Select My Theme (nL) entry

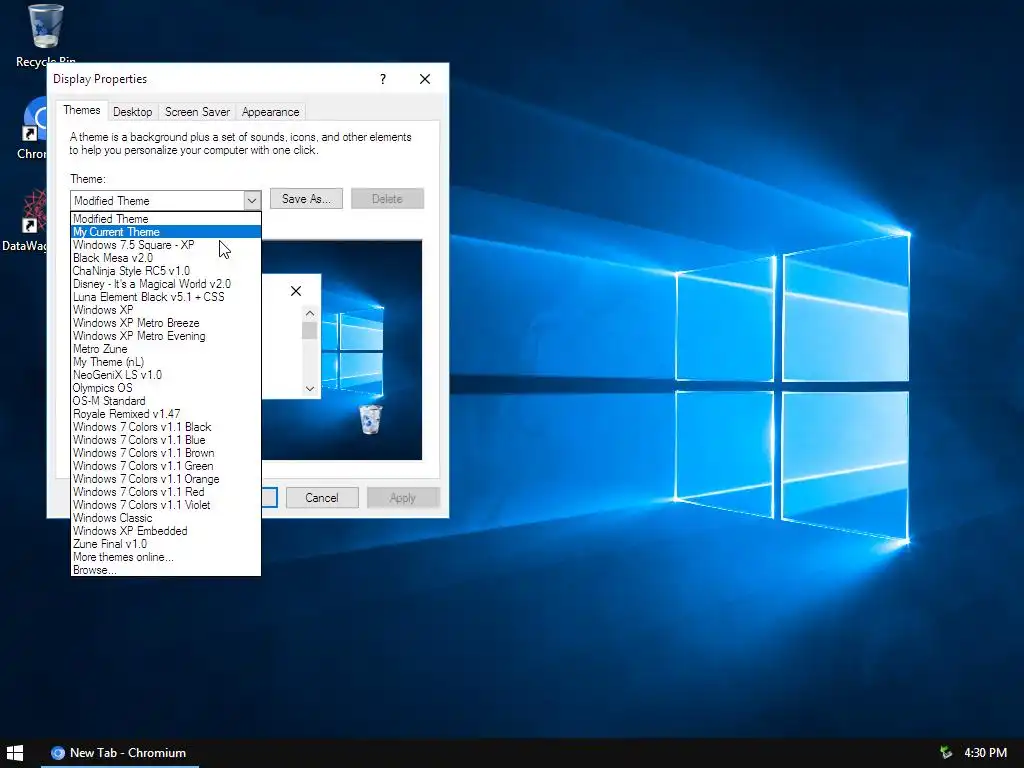(166, 362)
